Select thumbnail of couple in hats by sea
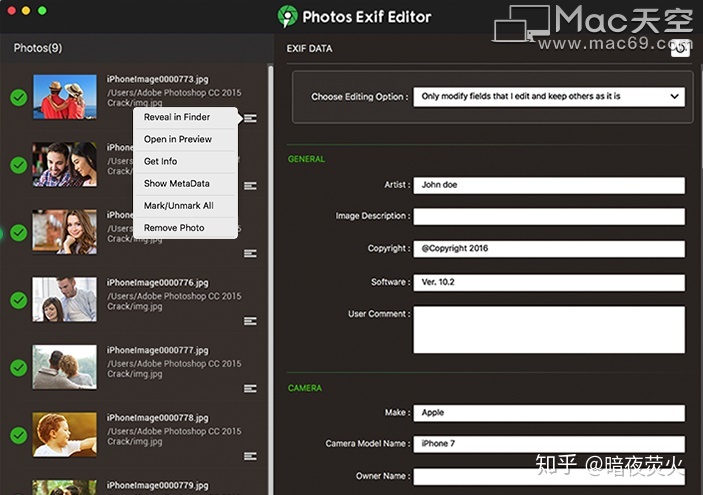The height and width of the screenshot is (495, 703). 65,97
